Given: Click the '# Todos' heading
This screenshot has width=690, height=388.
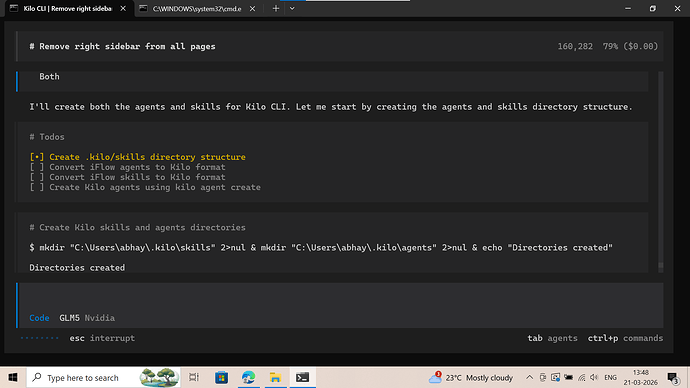Looking at the screenshot, I should point(47,137).
